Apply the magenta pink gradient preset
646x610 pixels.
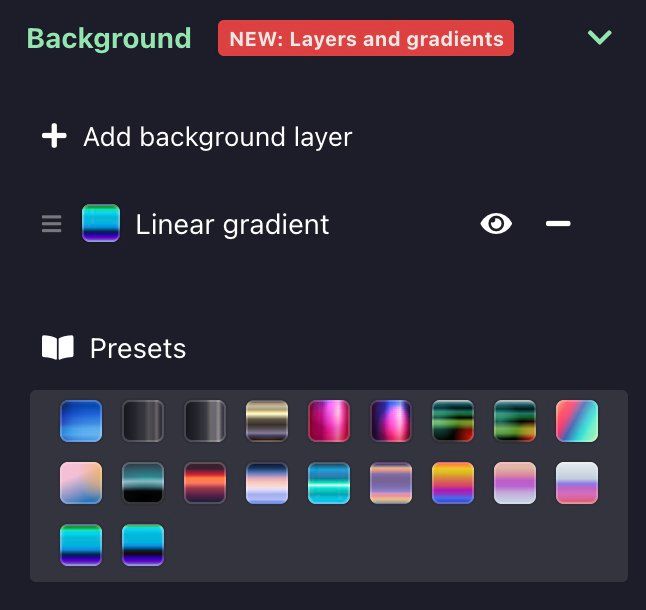click(329, 421)
